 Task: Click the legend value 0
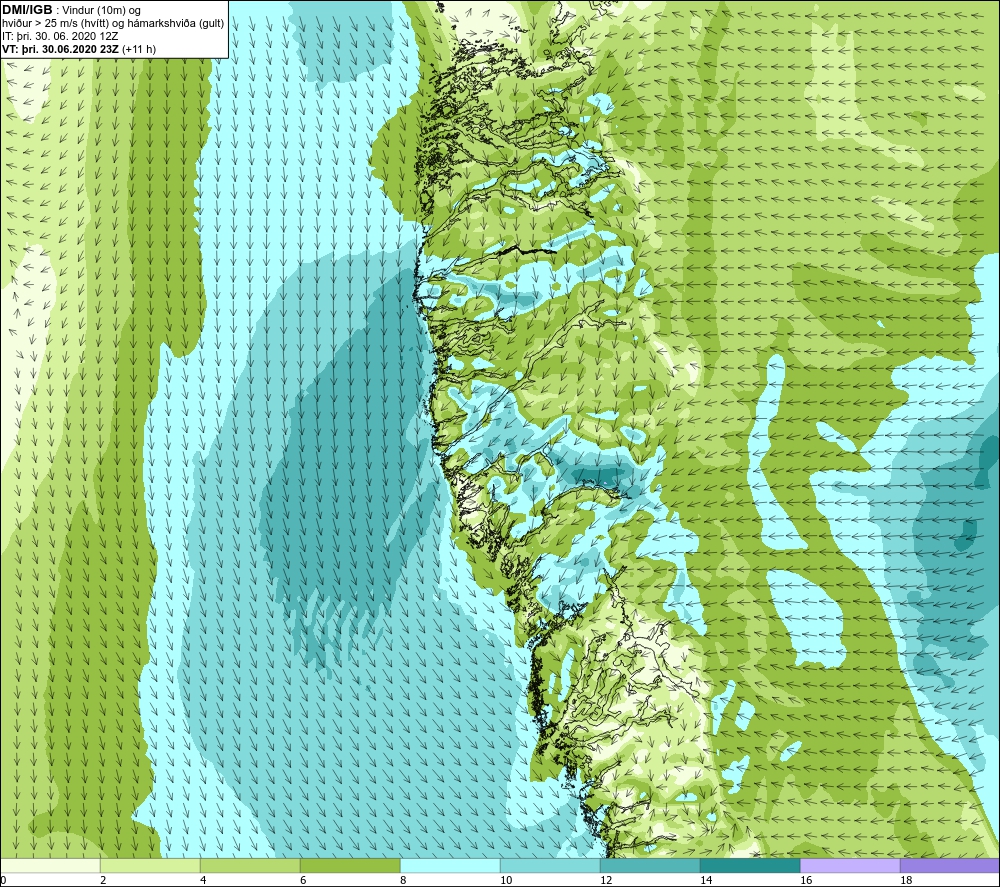(x=4, y=880)
